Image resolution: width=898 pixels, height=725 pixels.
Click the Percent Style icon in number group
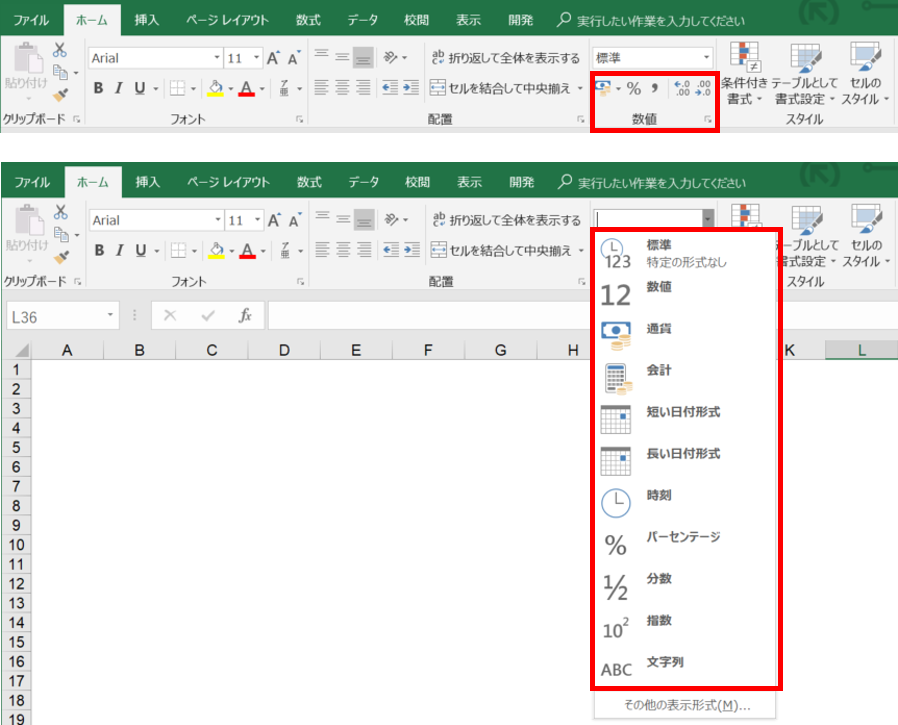click(x=633, y=89)
